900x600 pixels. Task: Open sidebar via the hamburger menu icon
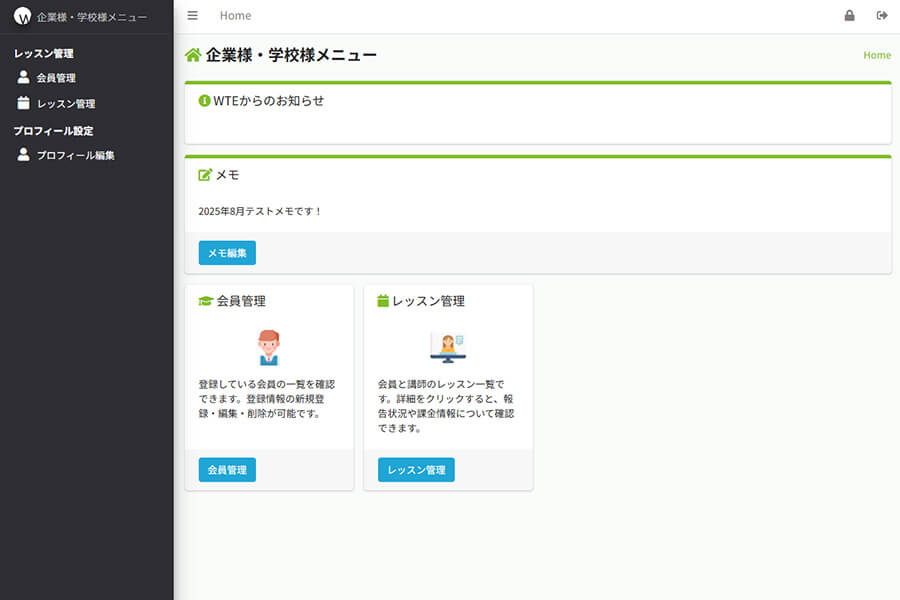pyautogui.click(x=192, y=15)
